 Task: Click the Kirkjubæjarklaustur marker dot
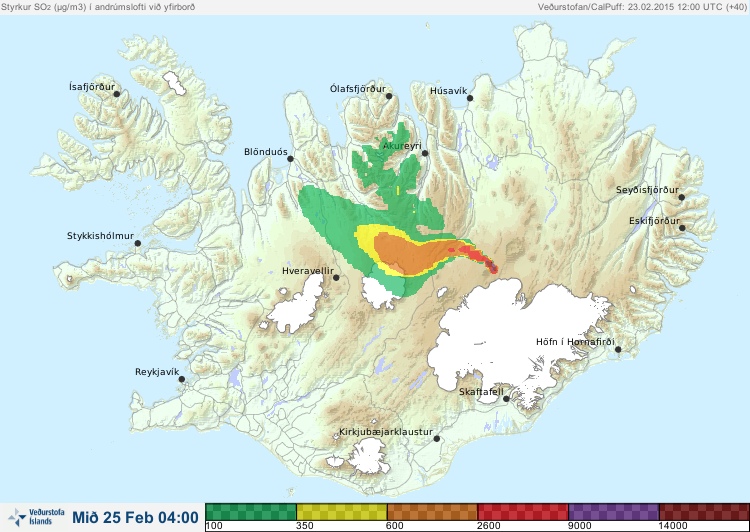[437, 439]
